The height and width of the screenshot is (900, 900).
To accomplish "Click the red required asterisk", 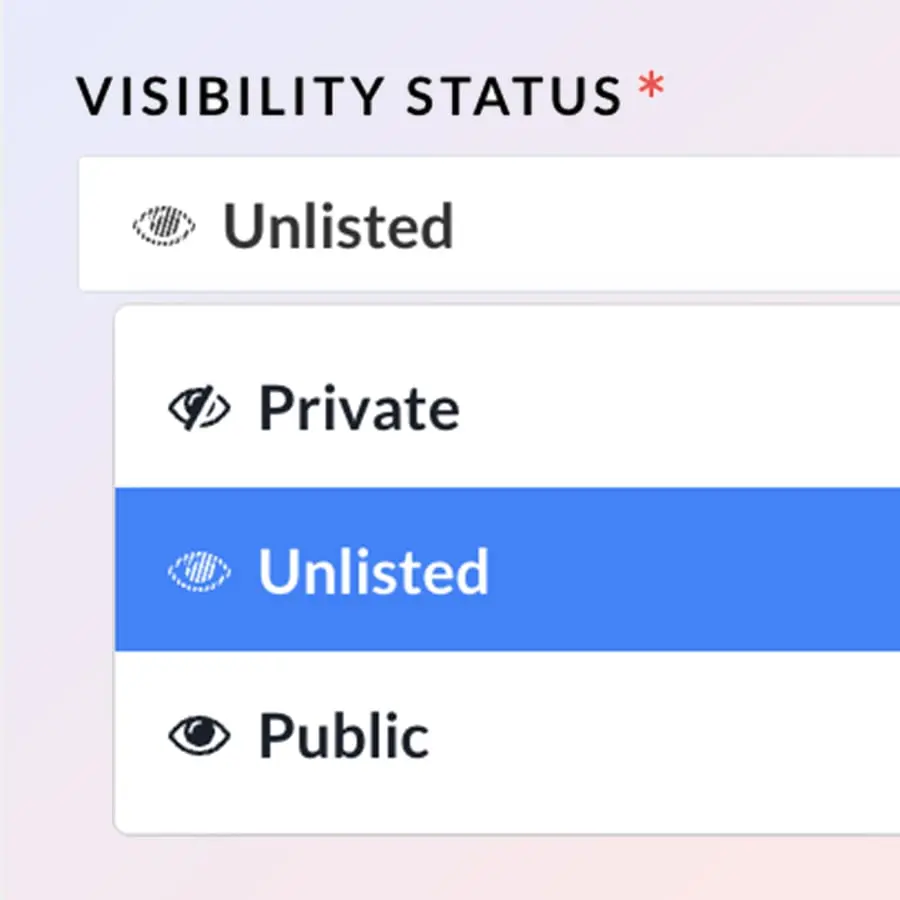I will click(x=651, y=89).
